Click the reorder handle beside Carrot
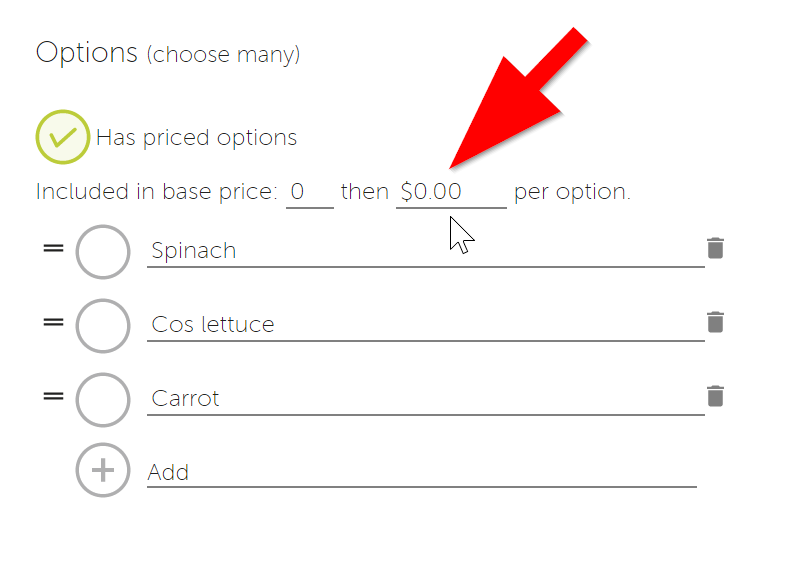Image resolution: width=807 pixels, height=577 pixels. [54, 396]
